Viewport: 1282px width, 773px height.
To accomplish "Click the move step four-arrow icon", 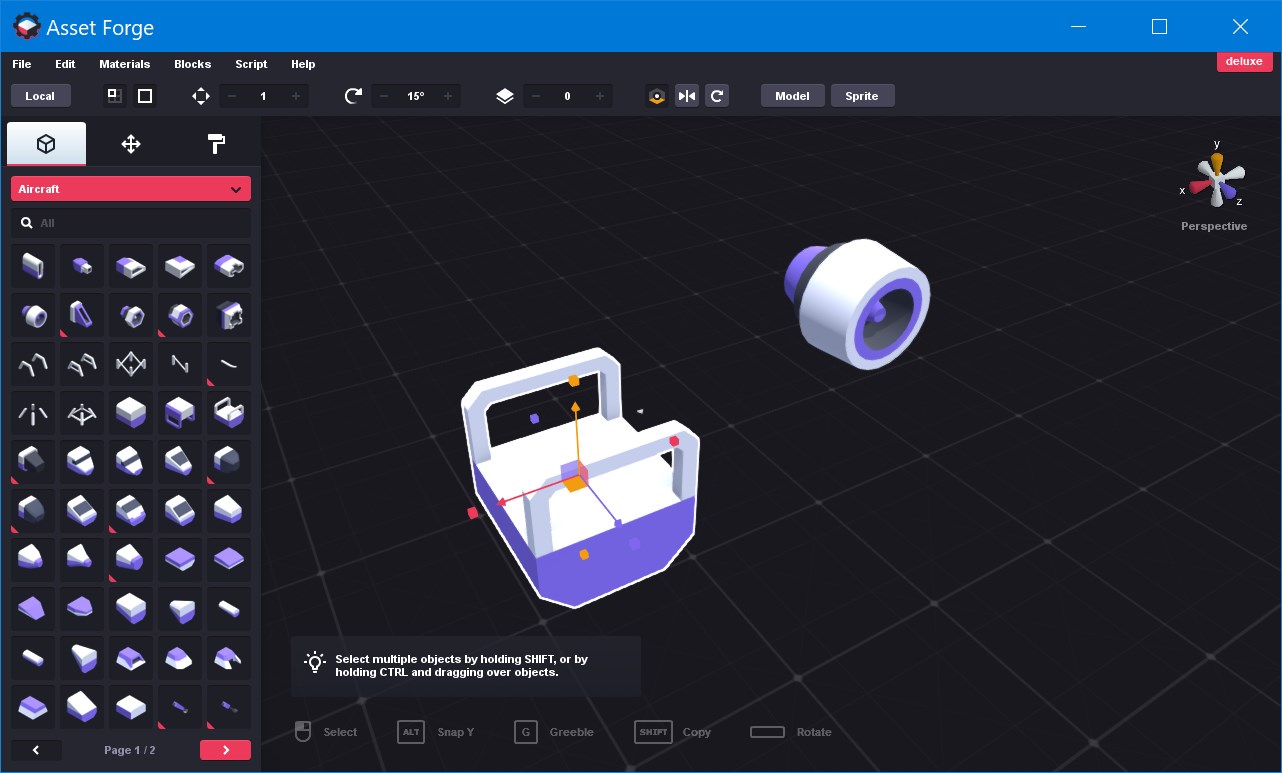I will 201,96.
